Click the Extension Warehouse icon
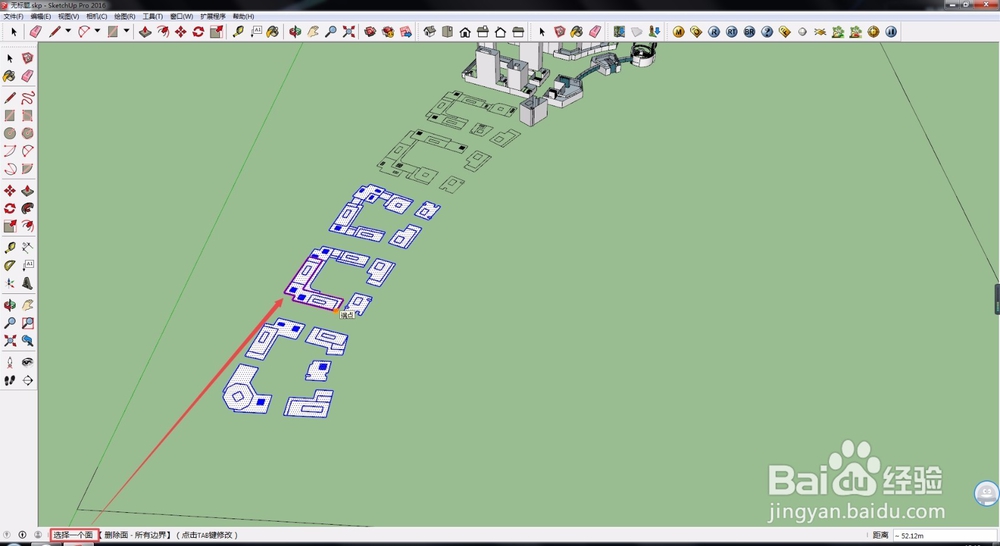This screenshot has width=1000, height=546. pos(406,31)
